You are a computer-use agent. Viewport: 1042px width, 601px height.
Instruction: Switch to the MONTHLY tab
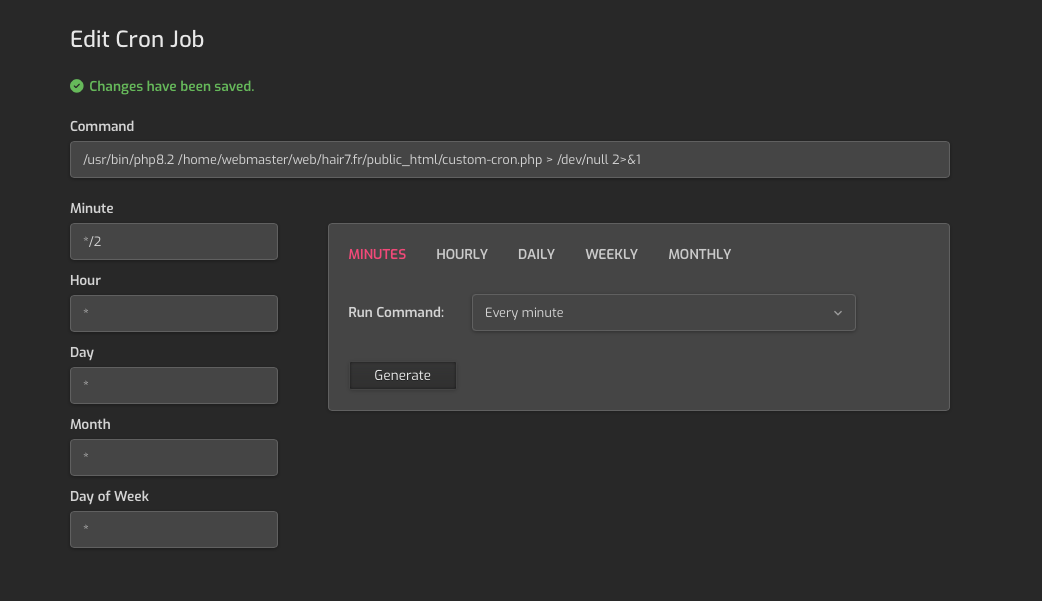click(x=700, y=254)
